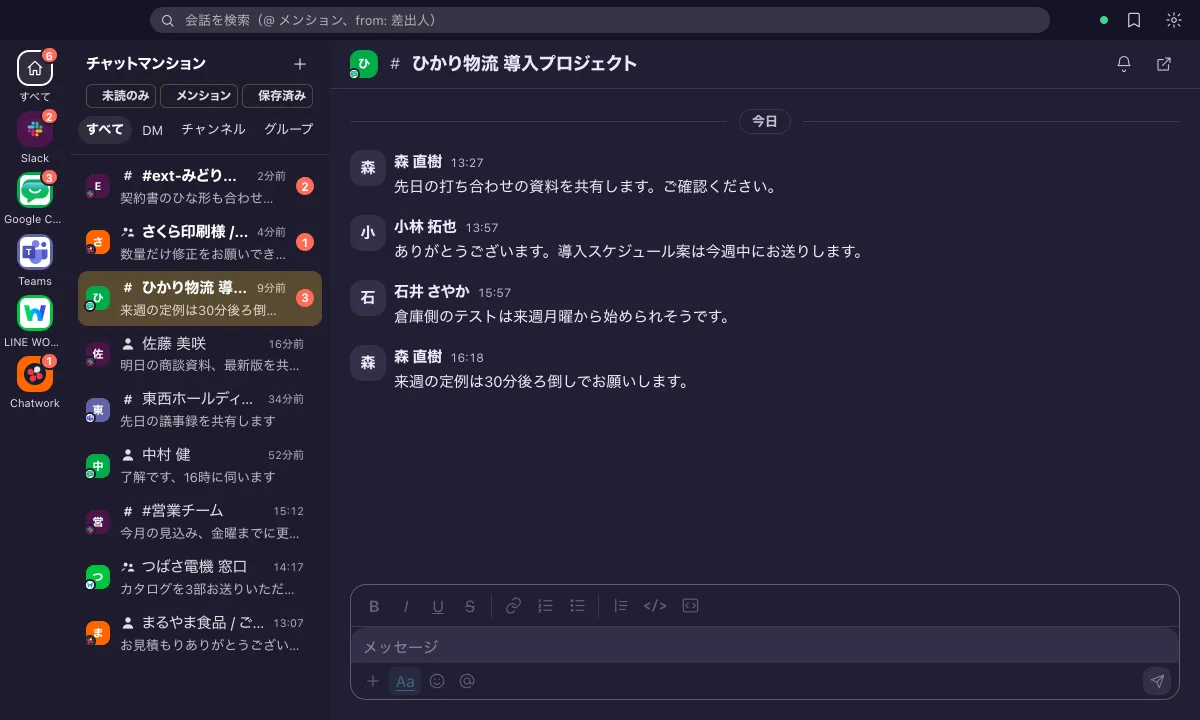Switch to the チャンネル tab
The width and height of the screenshot is (1200, 720).
coord(213,130)
